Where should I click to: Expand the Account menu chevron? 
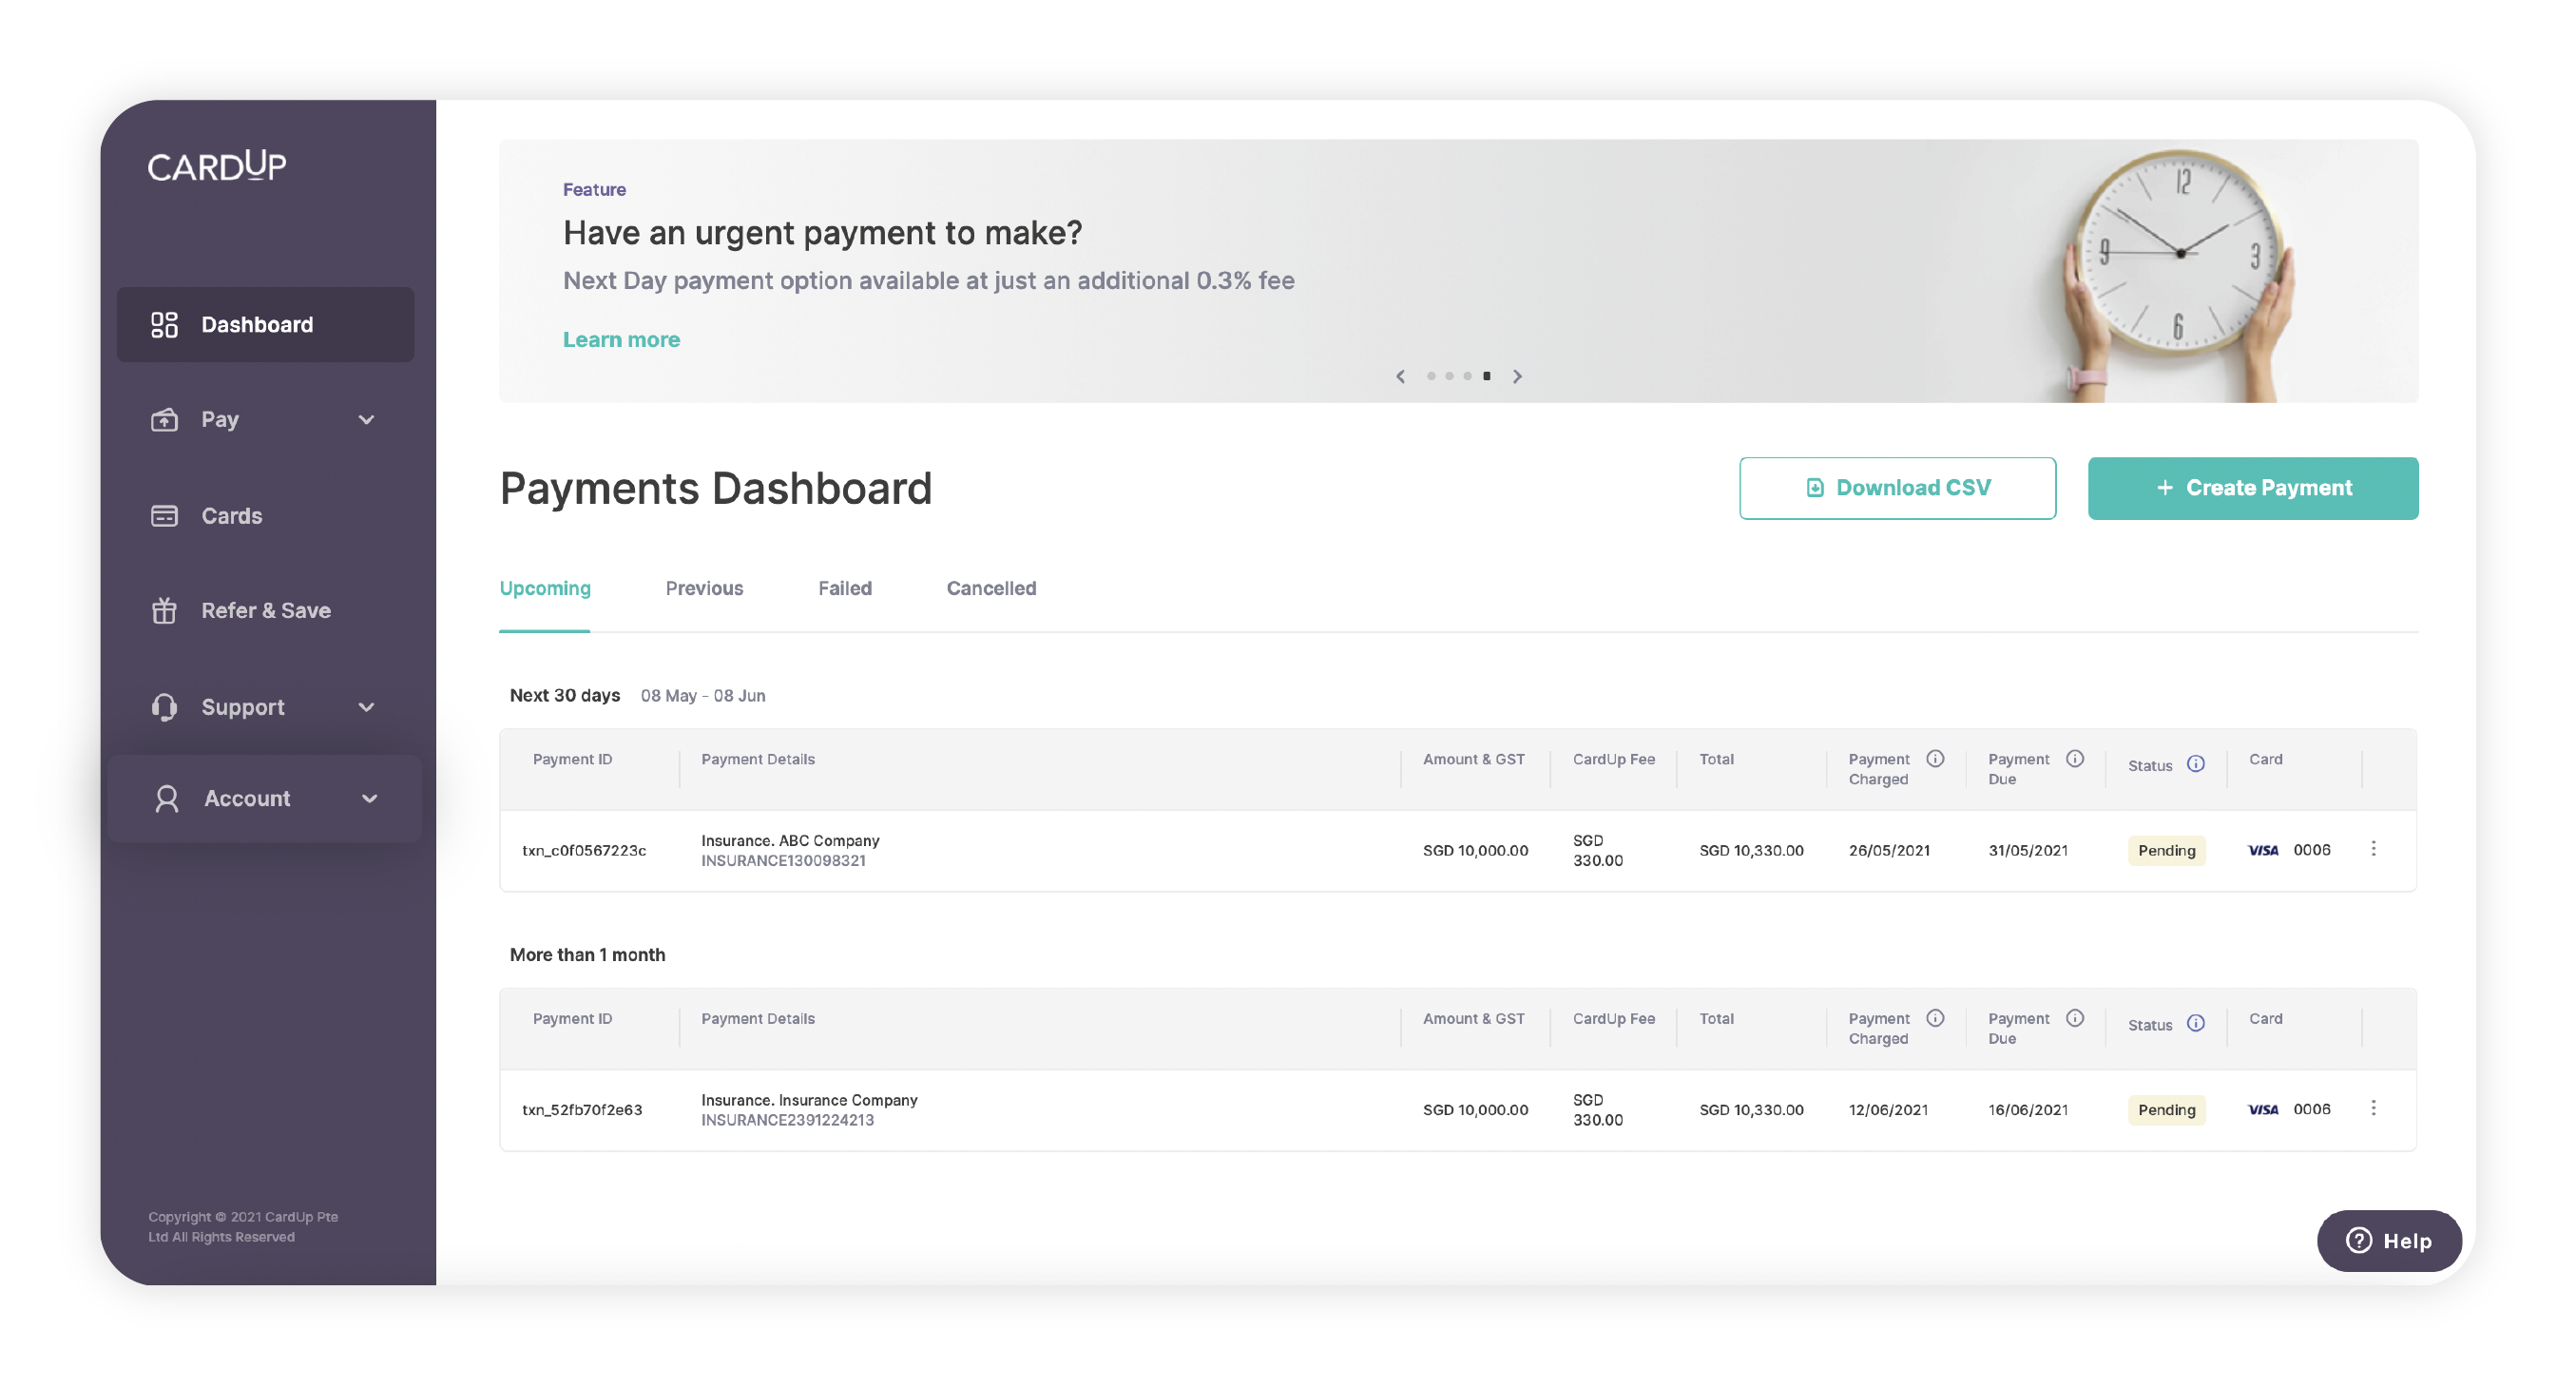click(369, 798)
